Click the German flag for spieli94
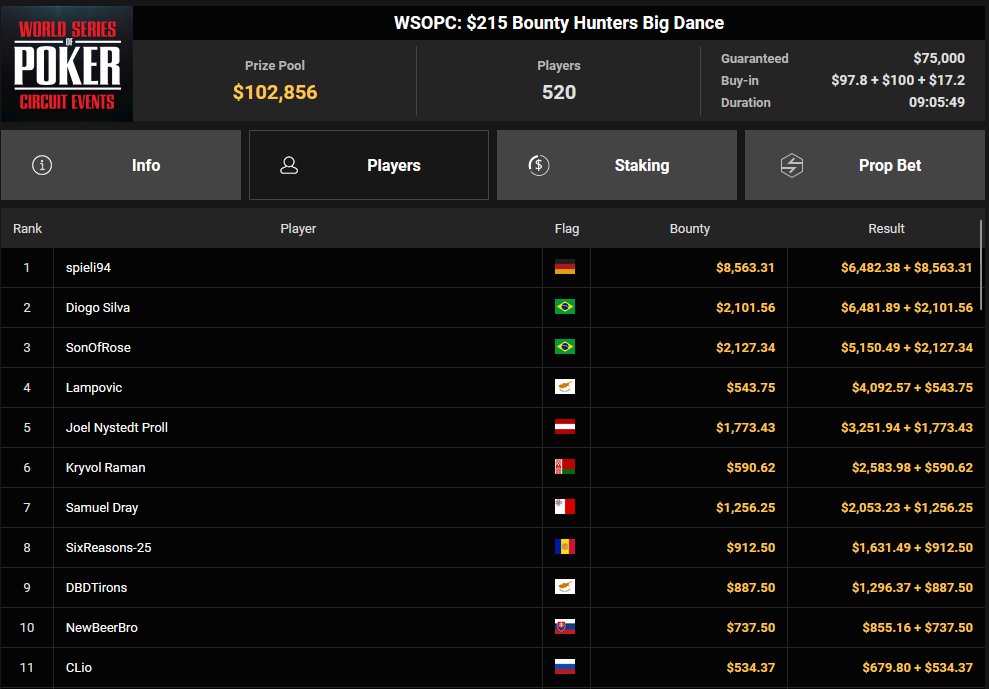 tap(565, 267)
